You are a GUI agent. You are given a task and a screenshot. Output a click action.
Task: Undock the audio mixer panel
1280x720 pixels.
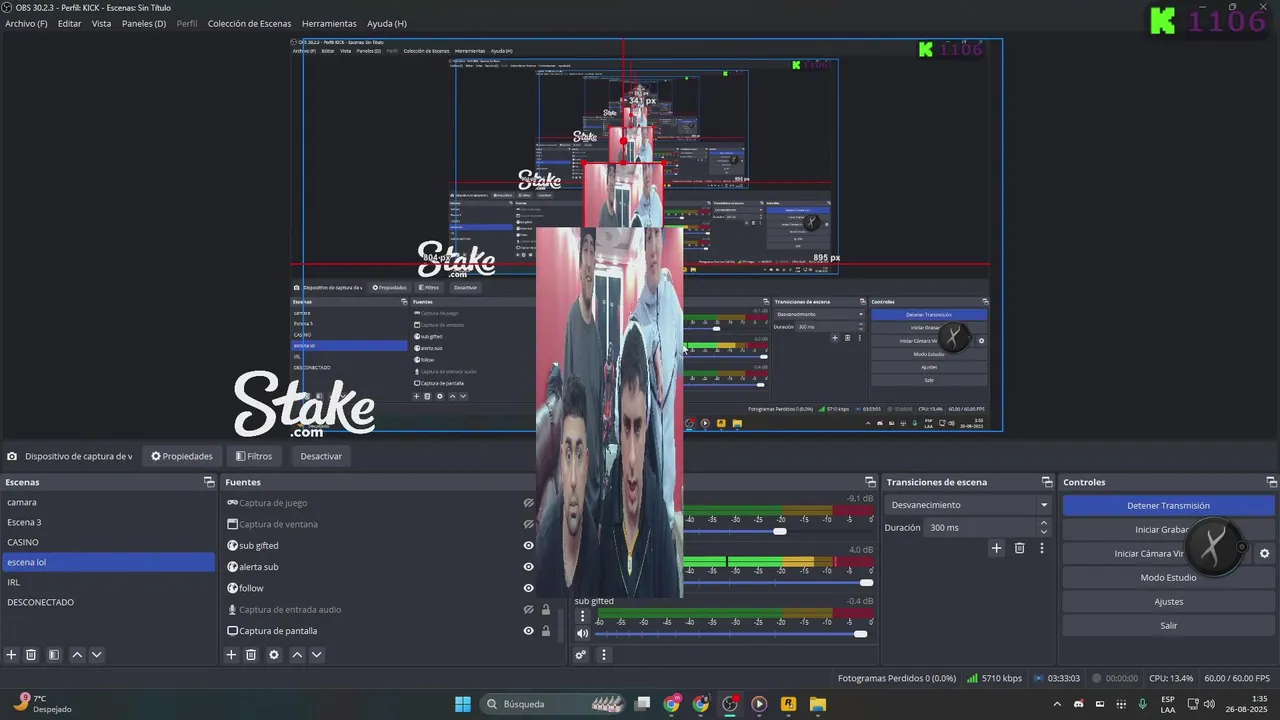869,482
